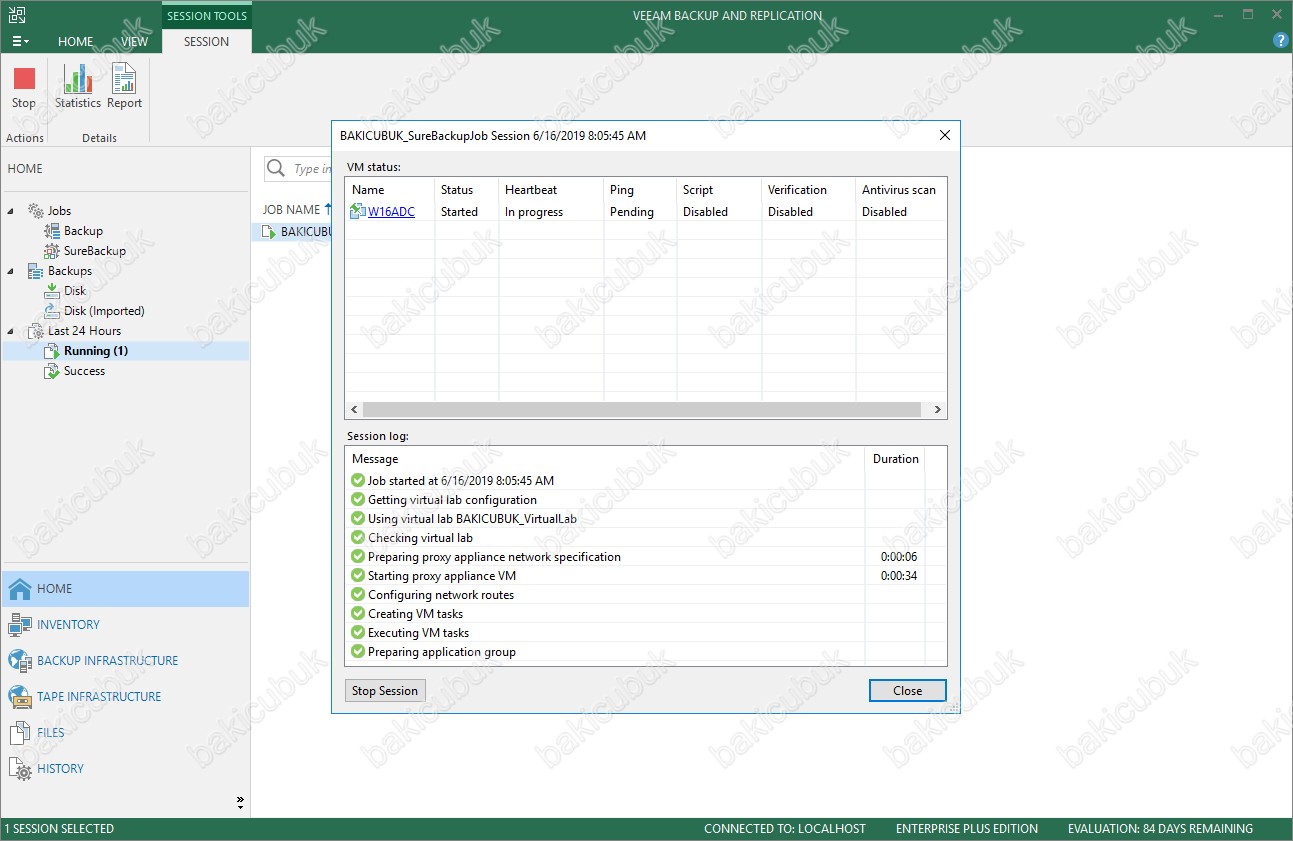Open Files view in navigation pane
The width and height of the screenshot is (1293, 841).
tap(50, 733)
